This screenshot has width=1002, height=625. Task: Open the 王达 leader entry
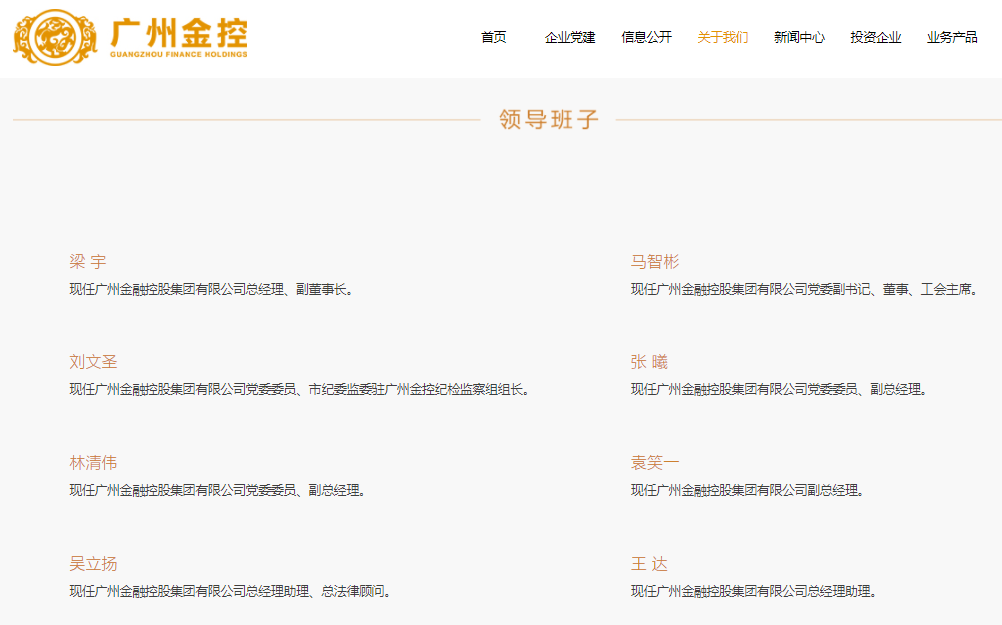[x=649, y=564]
